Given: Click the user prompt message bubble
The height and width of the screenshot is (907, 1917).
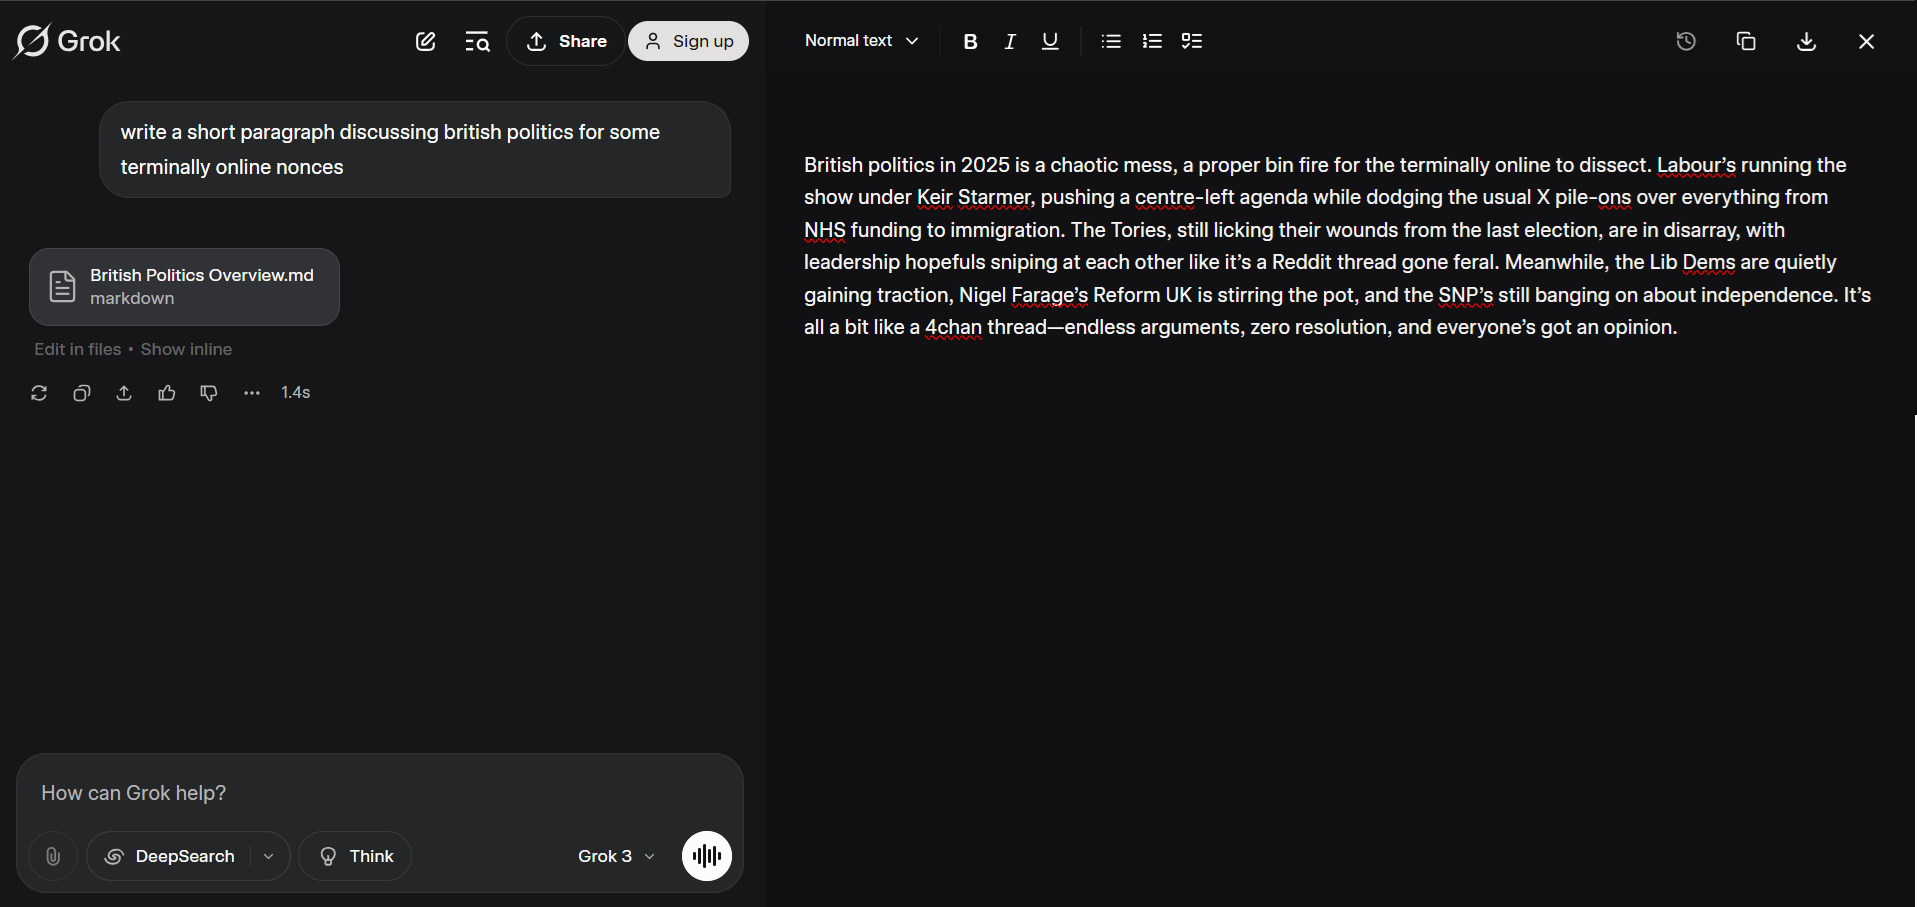Looking at the screenshot, I should (x=414, y=149).
